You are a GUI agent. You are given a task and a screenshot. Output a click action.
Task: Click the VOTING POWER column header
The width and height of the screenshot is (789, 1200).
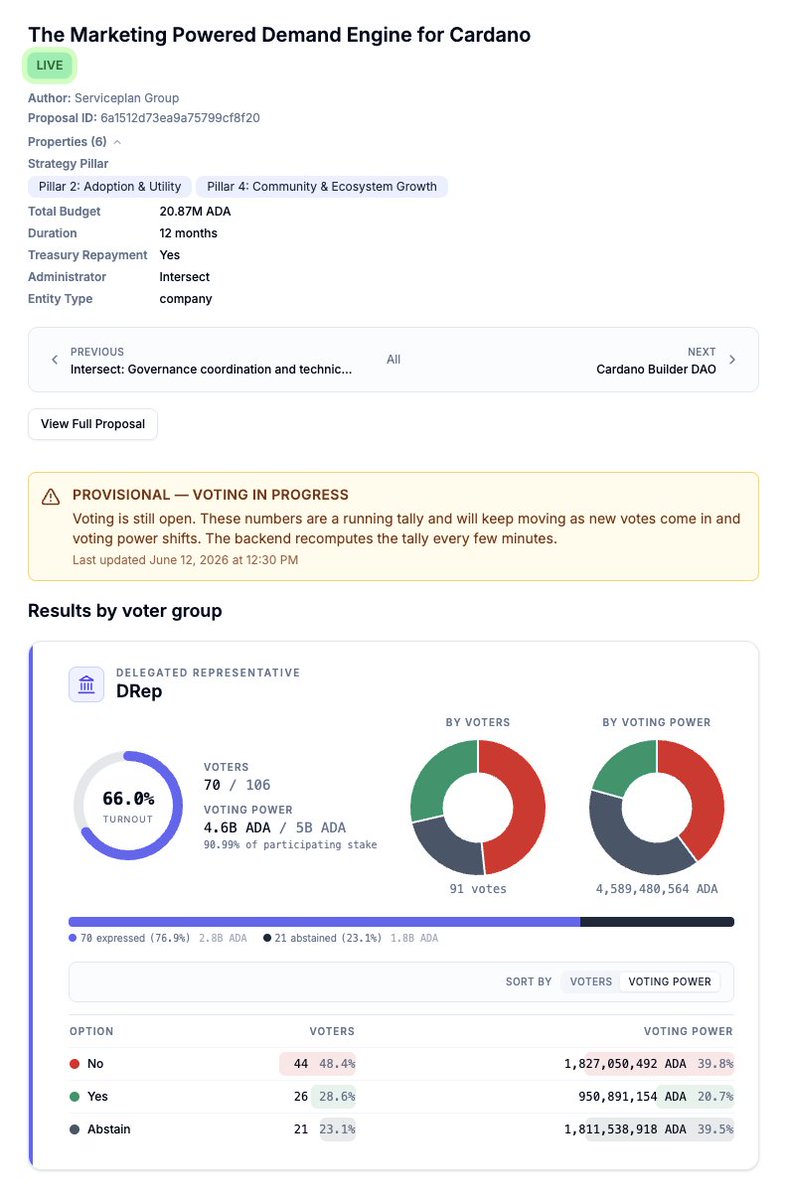[687, 1031]
